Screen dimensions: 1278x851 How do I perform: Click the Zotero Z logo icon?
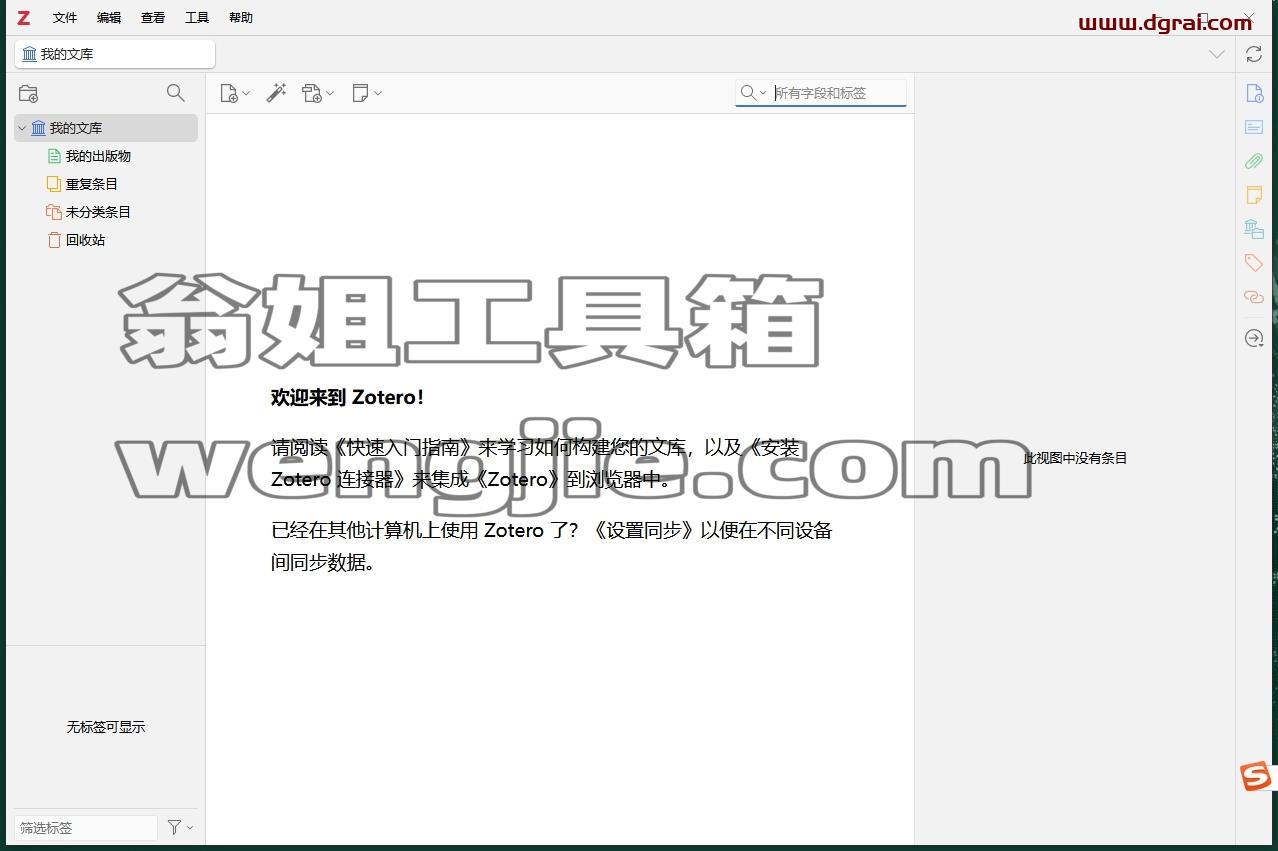(x=23, y=18)
